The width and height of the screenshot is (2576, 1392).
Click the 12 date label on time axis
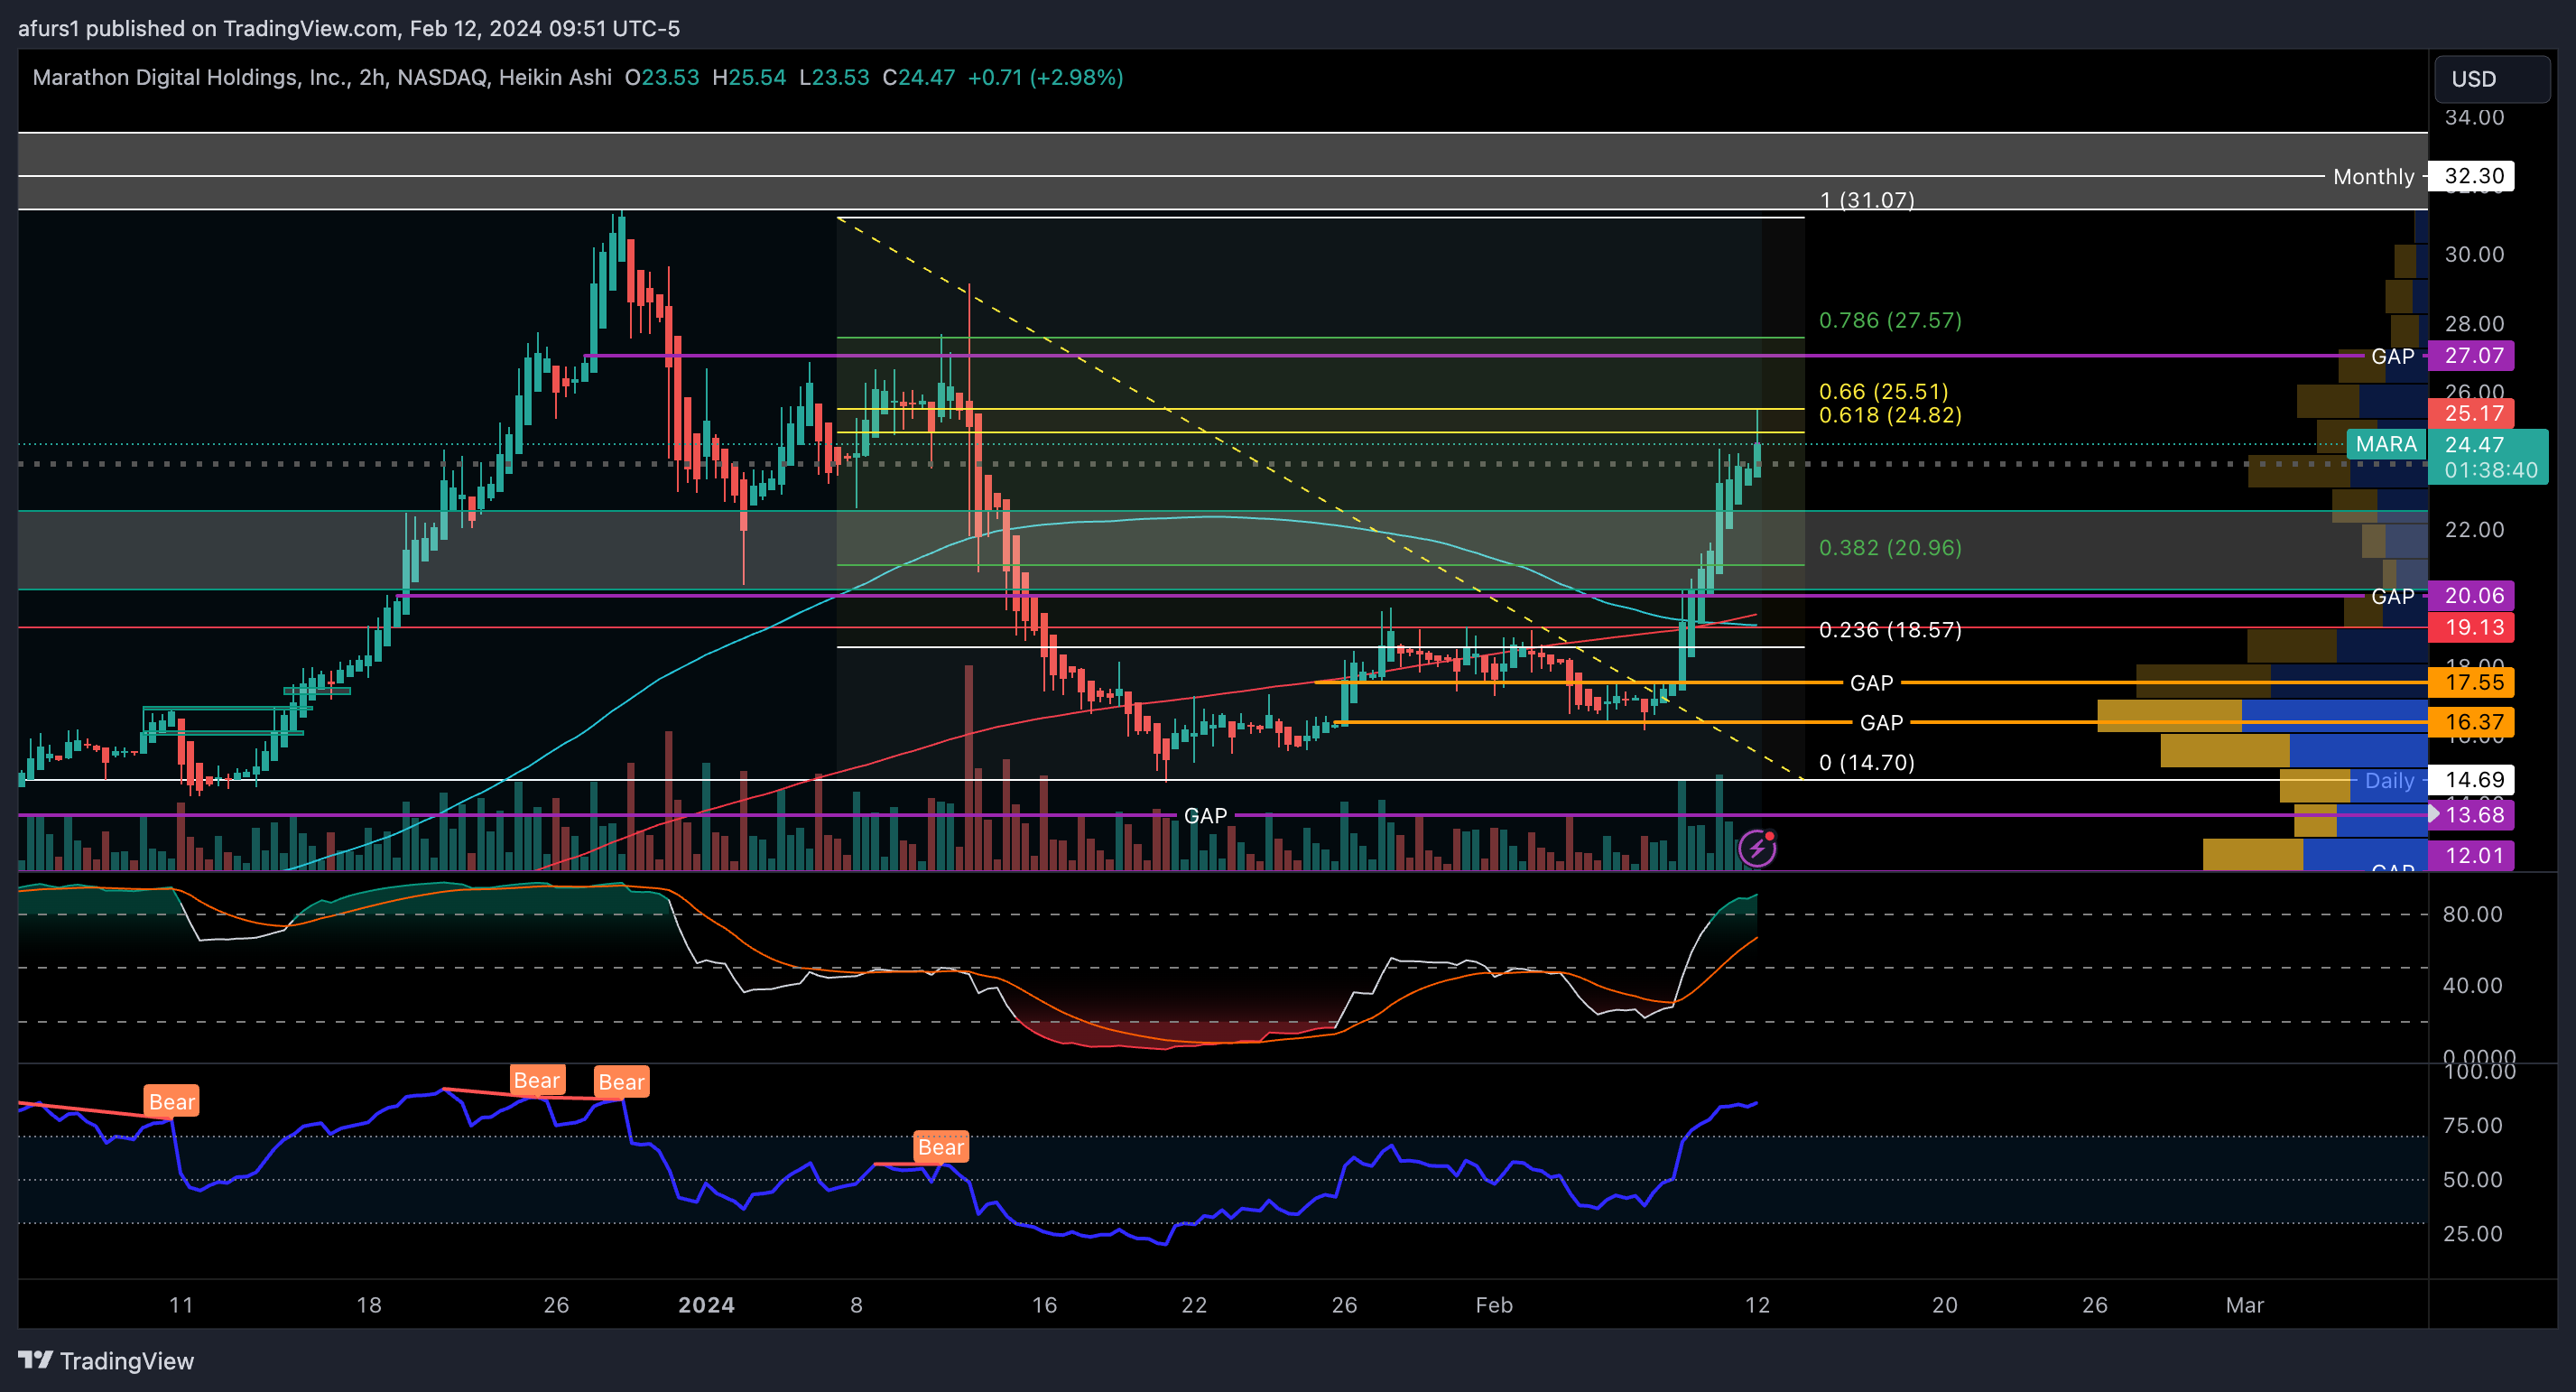pos(1757,1305)
